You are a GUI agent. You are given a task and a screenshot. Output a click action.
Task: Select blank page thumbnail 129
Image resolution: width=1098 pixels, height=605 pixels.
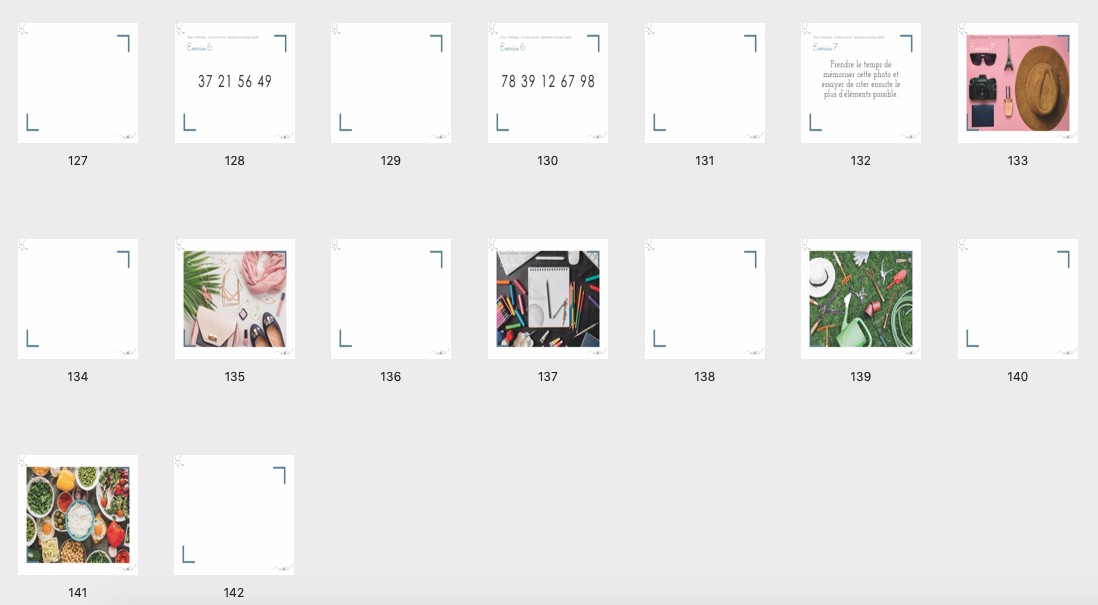pyautogui.click(x=391, y=83)
